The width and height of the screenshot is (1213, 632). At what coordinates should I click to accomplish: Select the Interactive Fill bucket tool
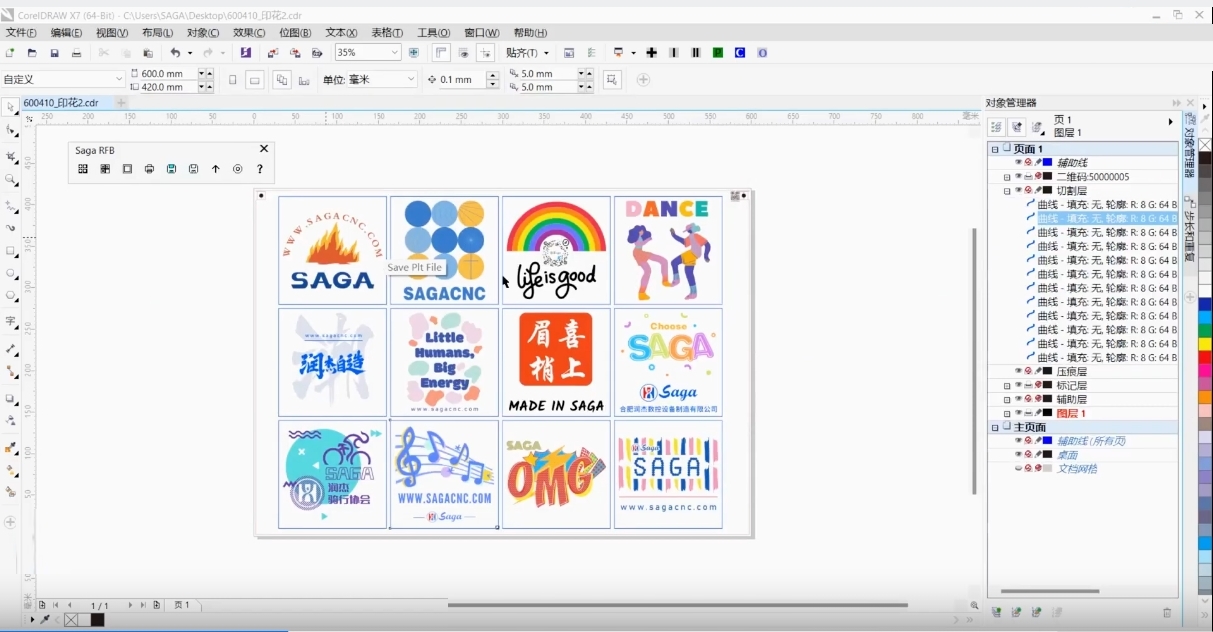(x=10, y=470)
